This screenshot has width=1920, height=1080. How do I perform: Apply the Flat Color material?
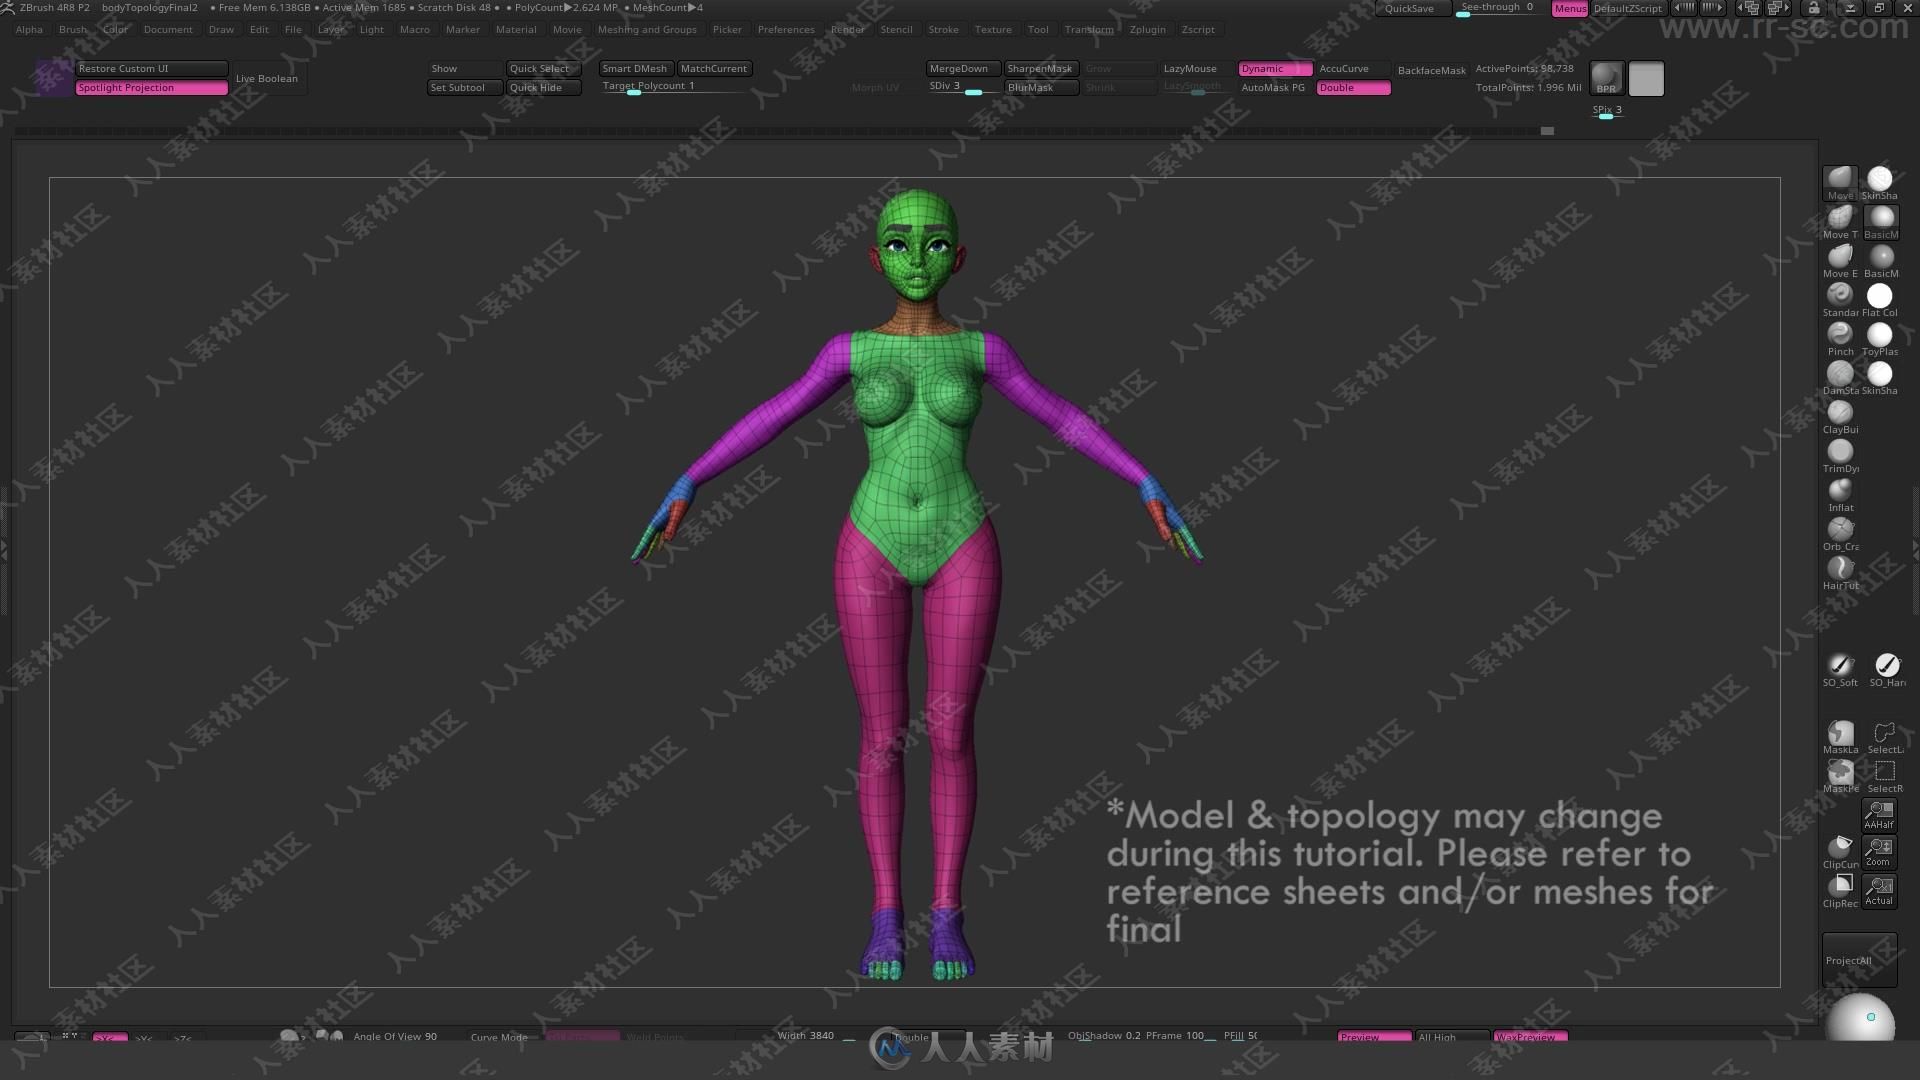tap(1880, 299)
